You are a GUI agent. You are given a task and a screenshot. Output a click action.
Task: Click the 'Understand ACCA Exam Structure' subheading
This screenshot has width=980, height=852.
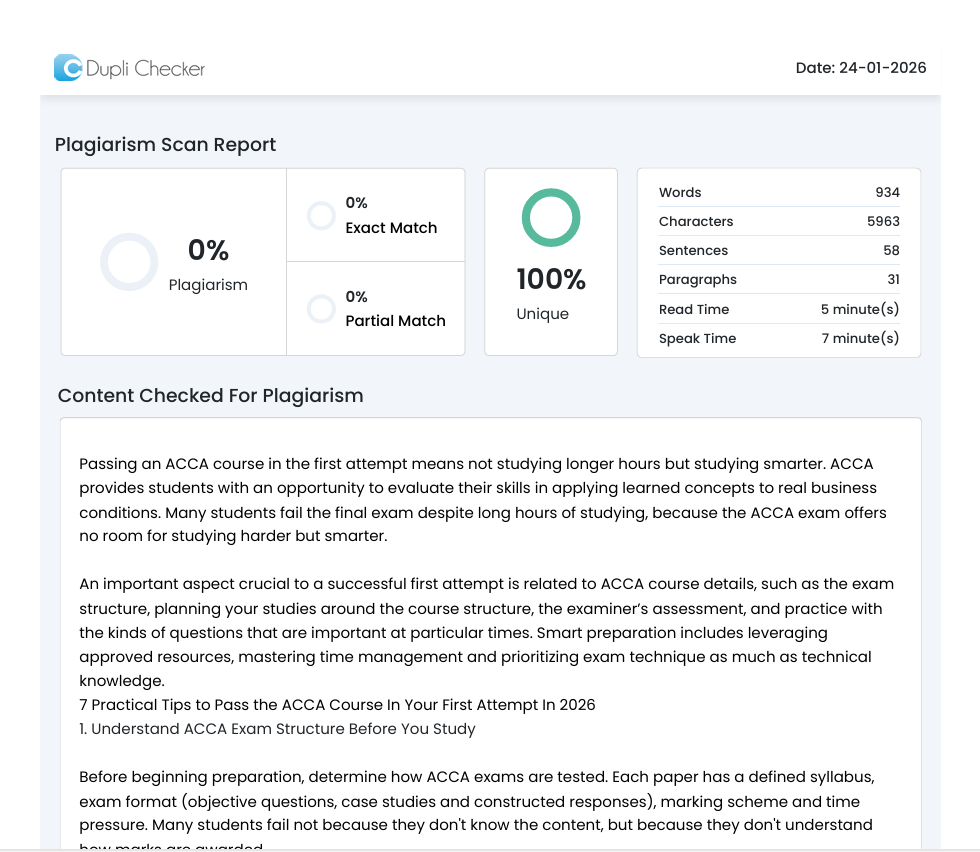(x=277, y=729)
